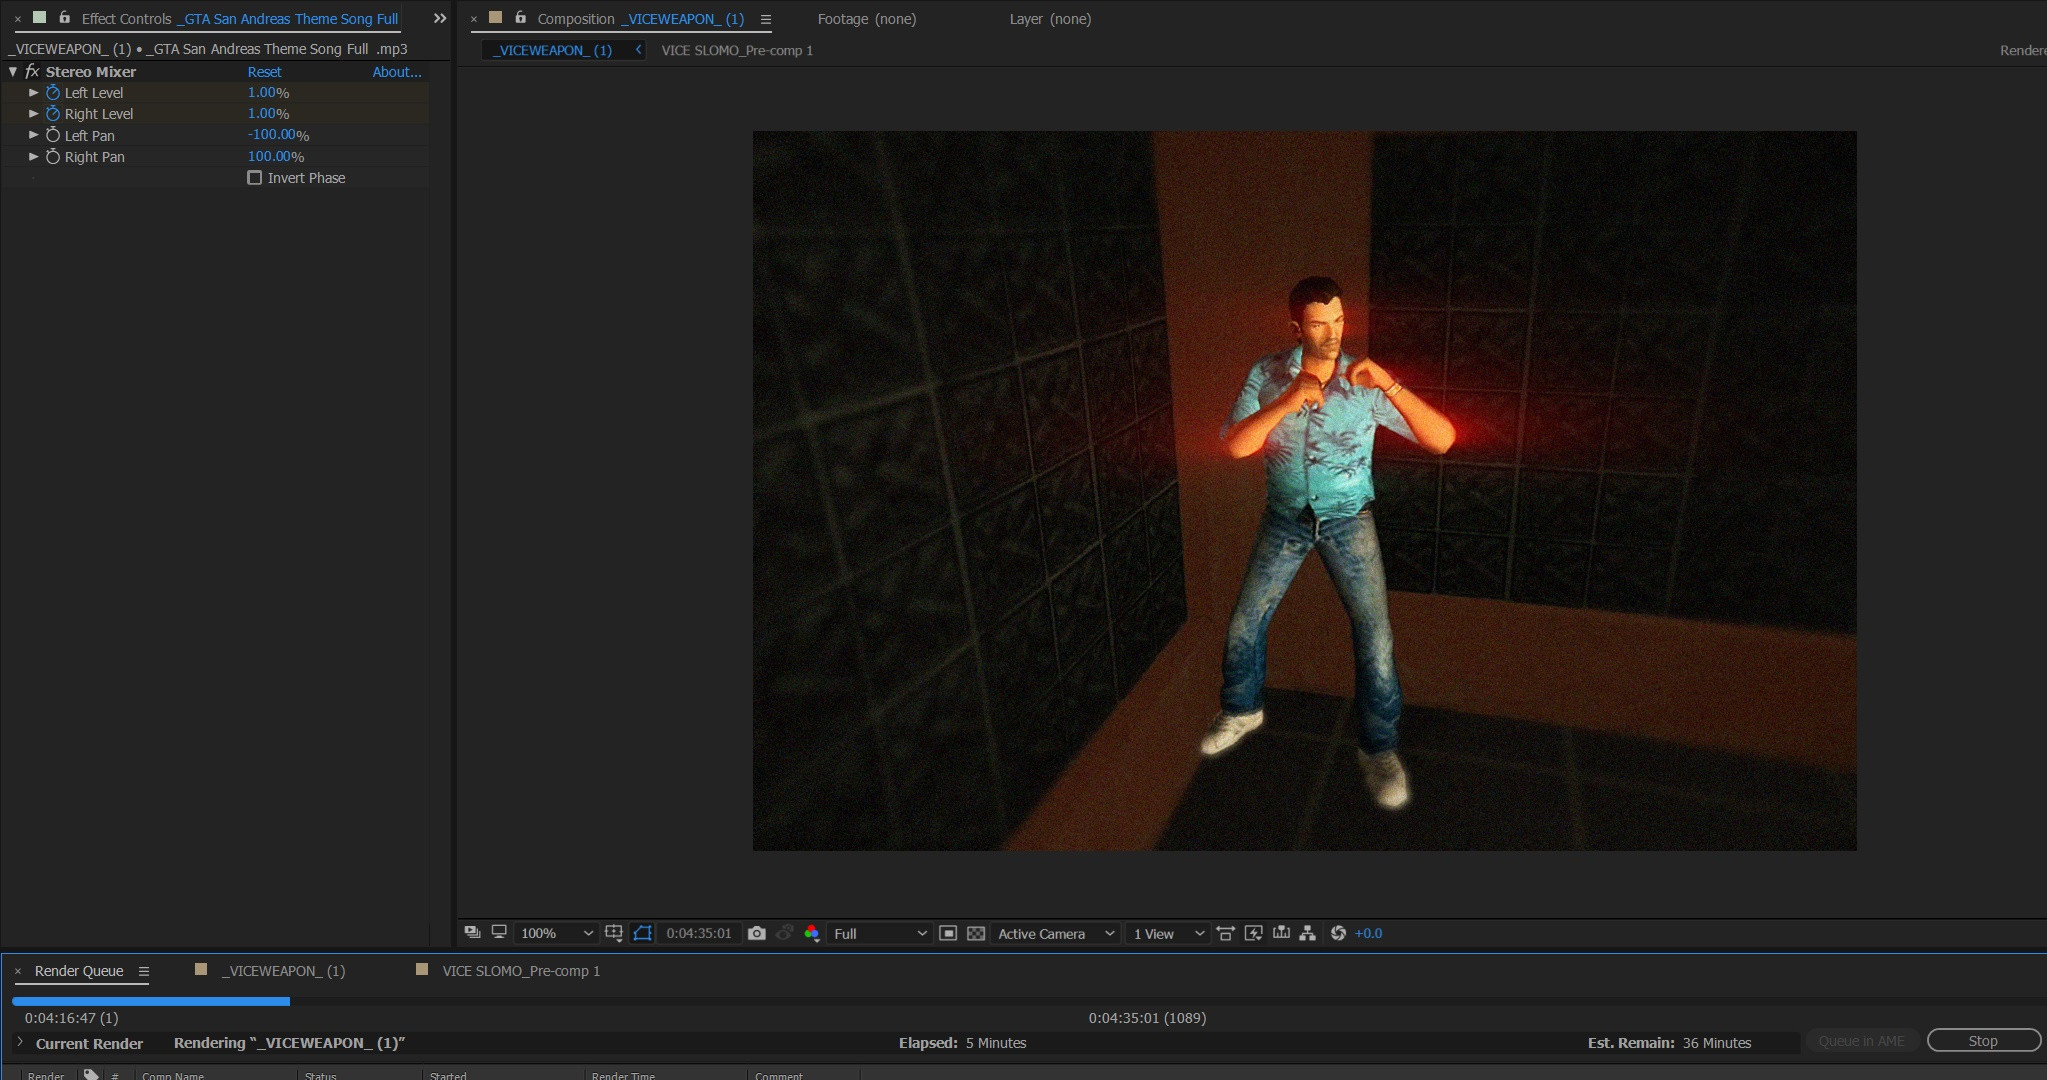
Task: Reset exposure with aperture icon
Action: click(x=1338, y=933)
